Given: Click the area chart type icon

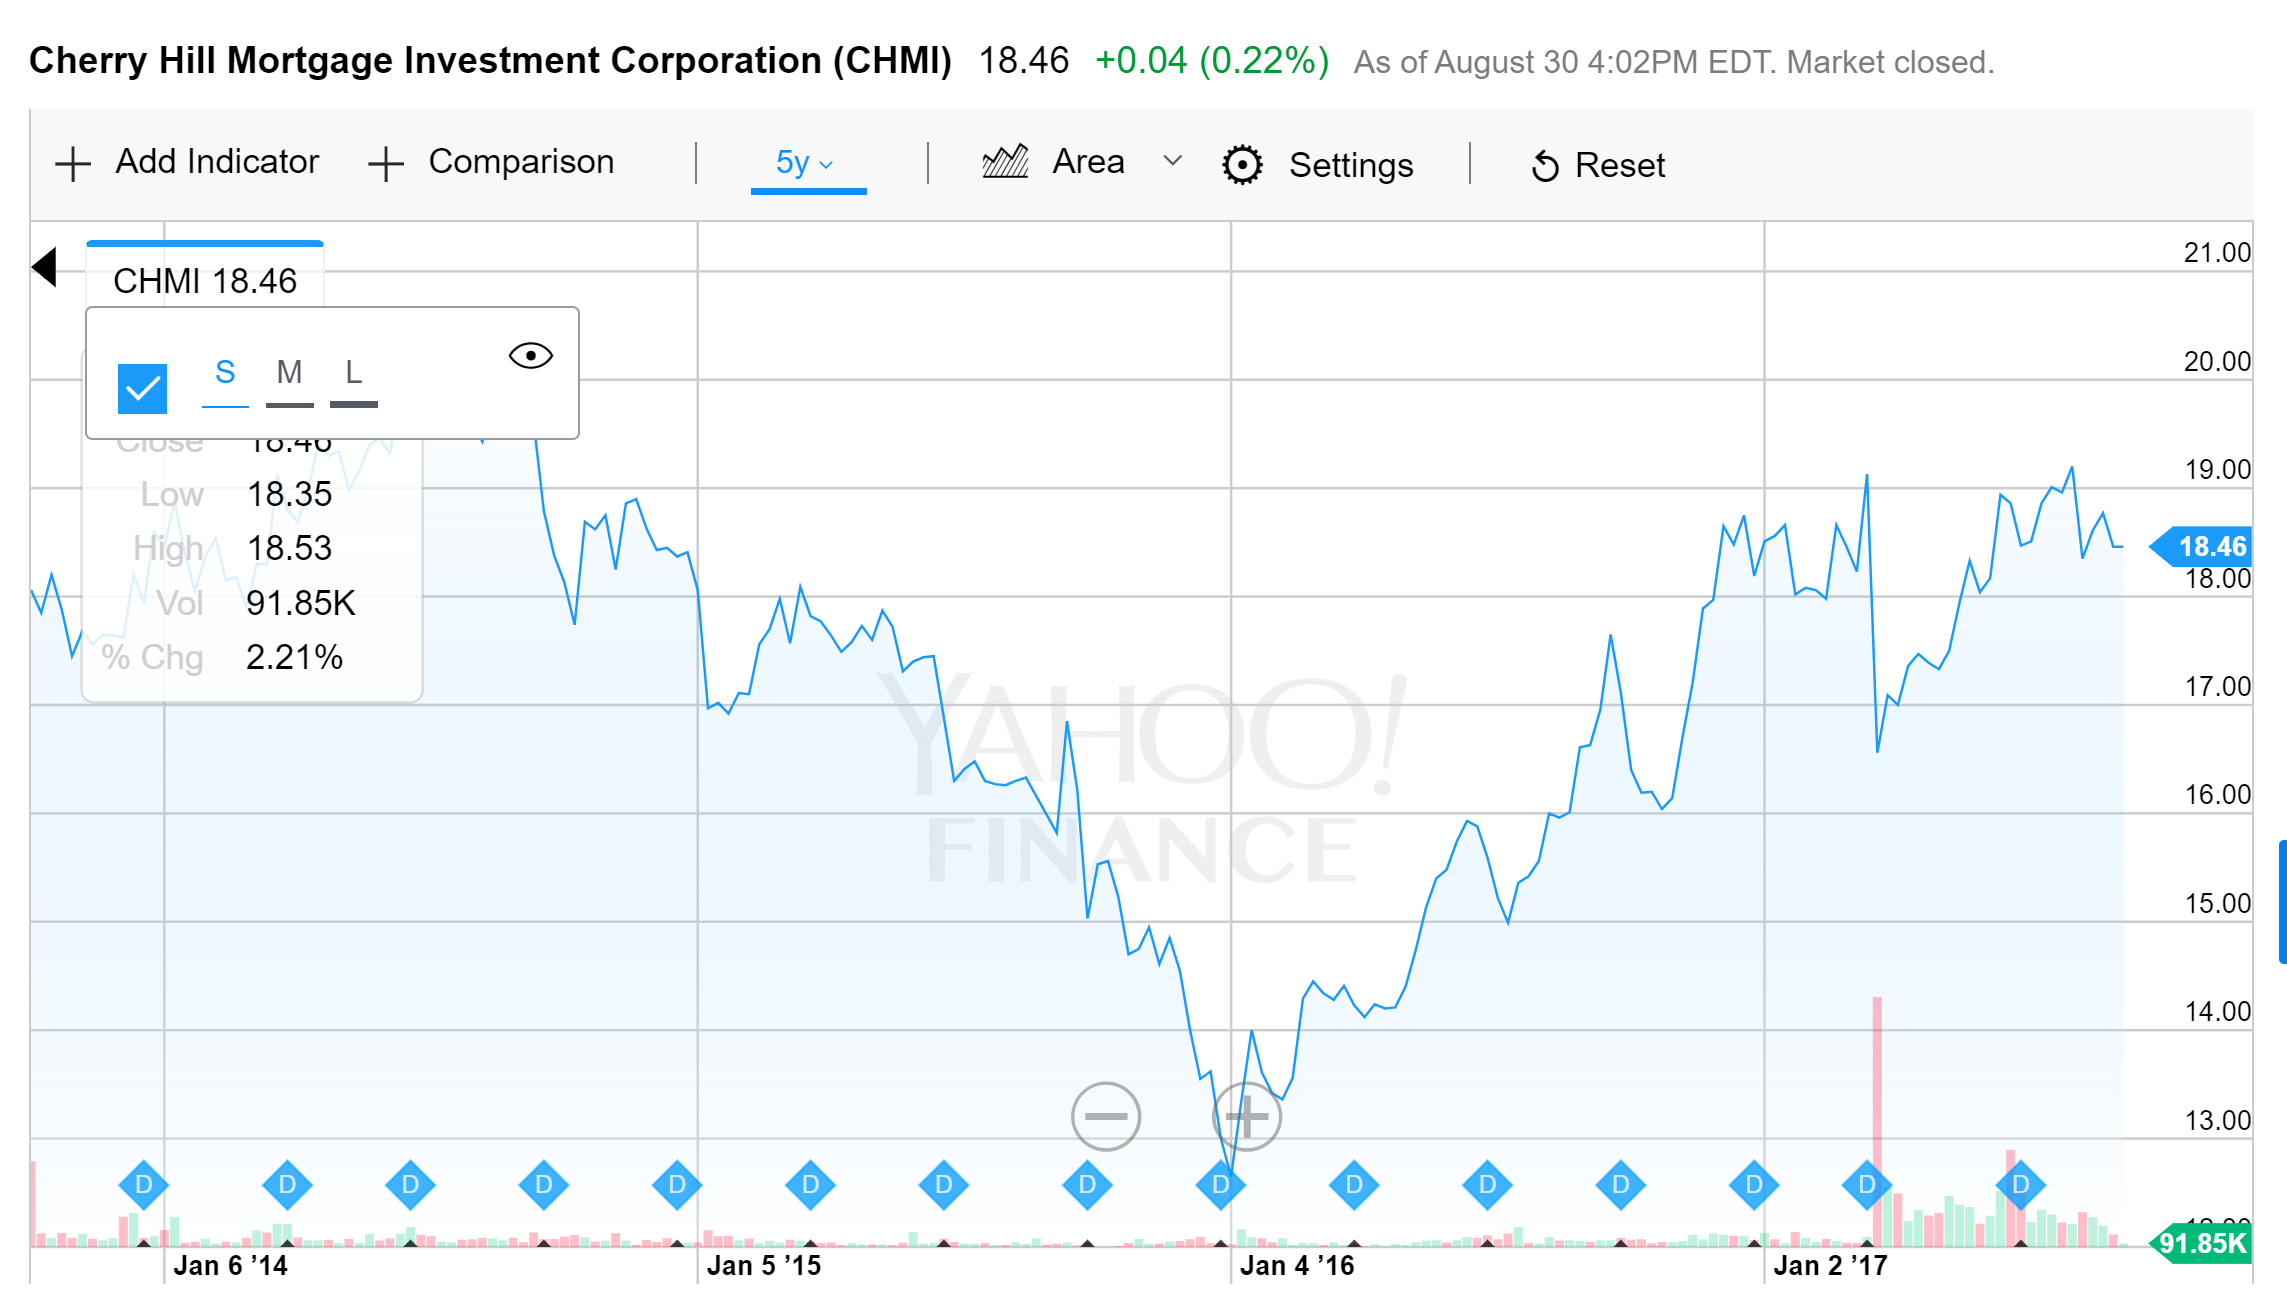Looking at the screenshot, I should pos(1005,162).
